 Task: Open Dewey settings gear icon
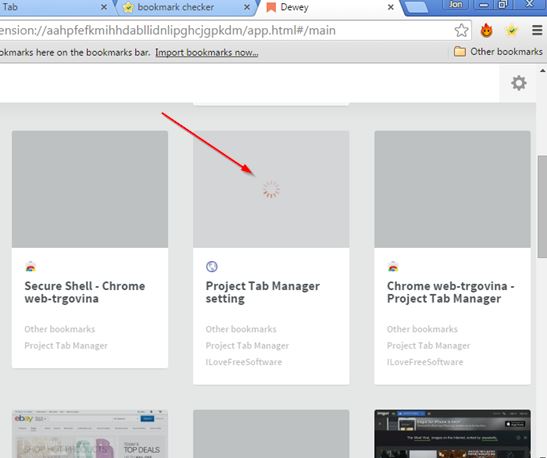[x=518, y=83]
